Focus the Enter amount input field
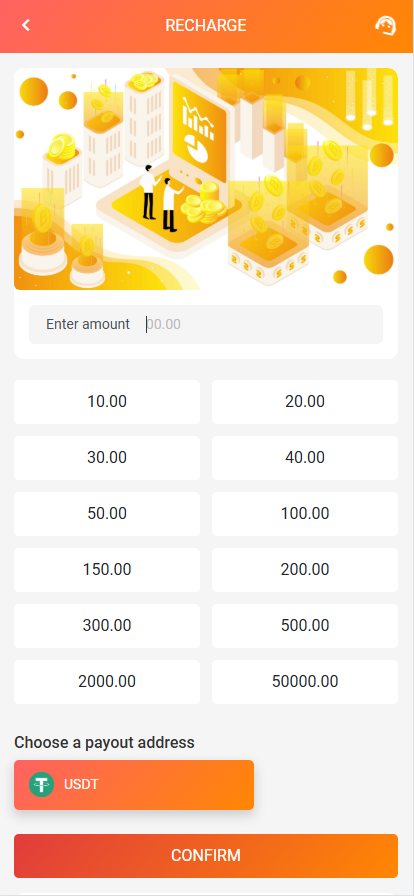 [206, 325]
